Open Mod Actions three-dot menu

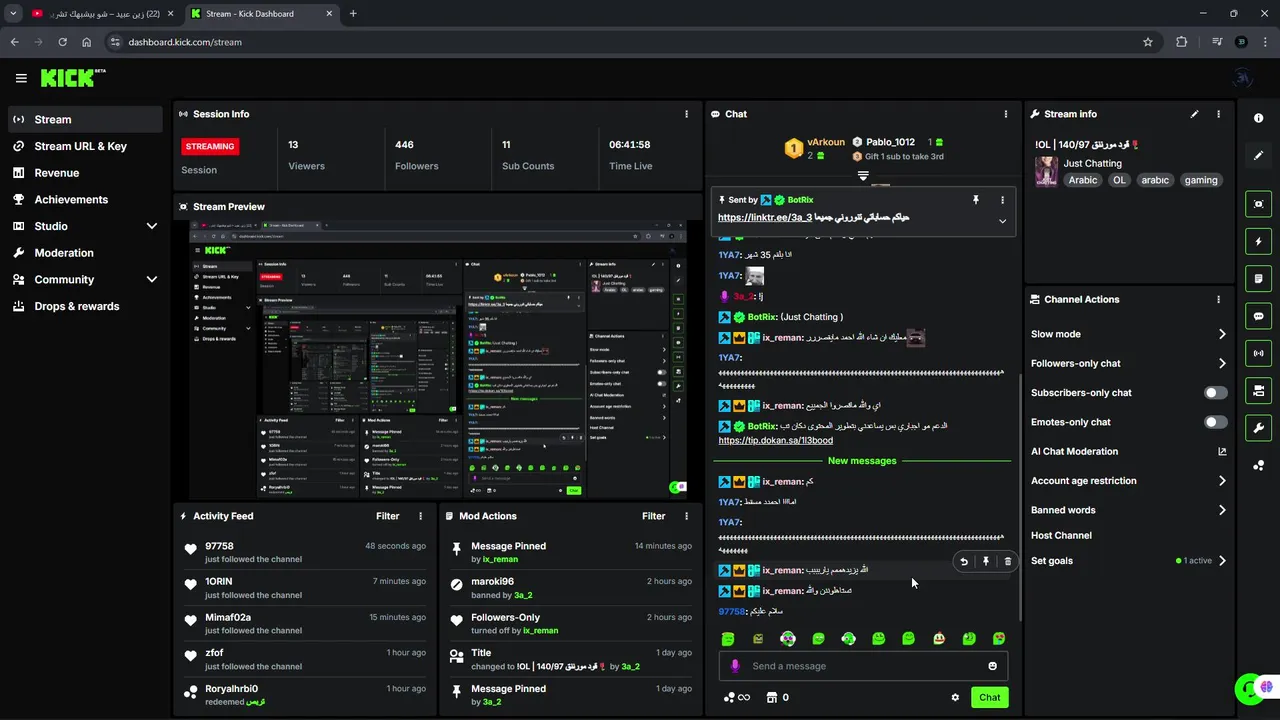[686, 516]
